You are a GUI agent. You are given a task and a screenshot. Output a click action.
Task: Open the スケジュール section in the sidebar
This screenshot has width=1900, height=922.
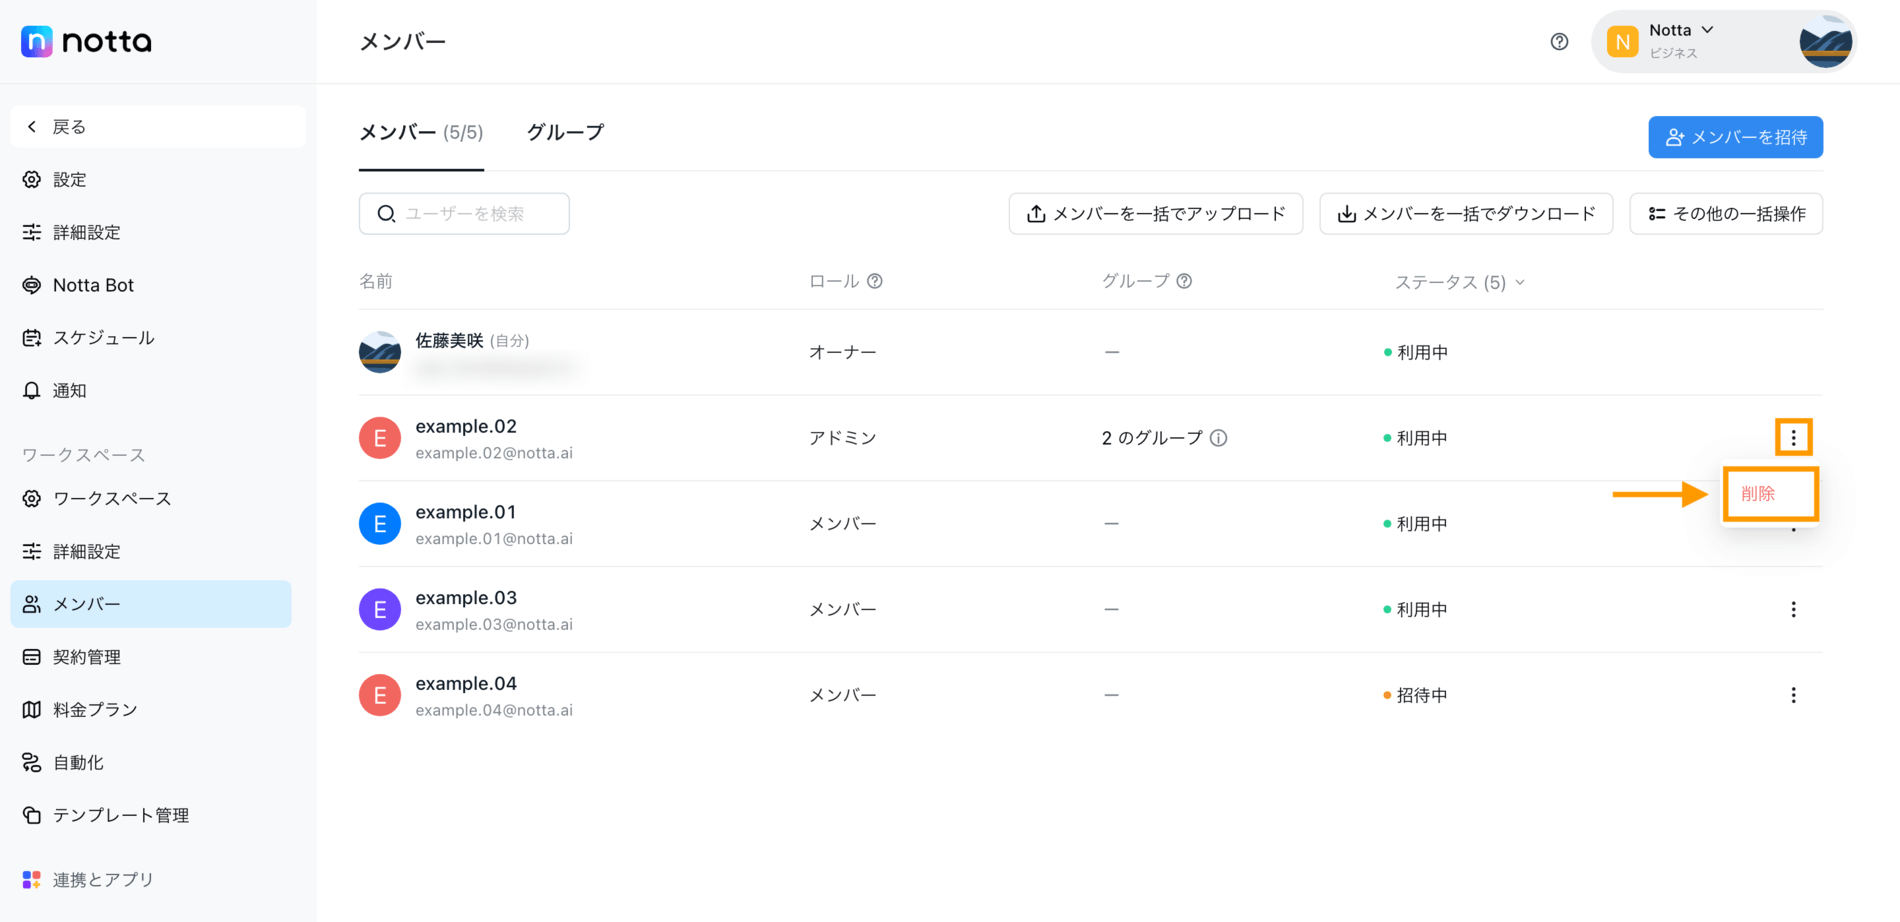pos(103,337)
